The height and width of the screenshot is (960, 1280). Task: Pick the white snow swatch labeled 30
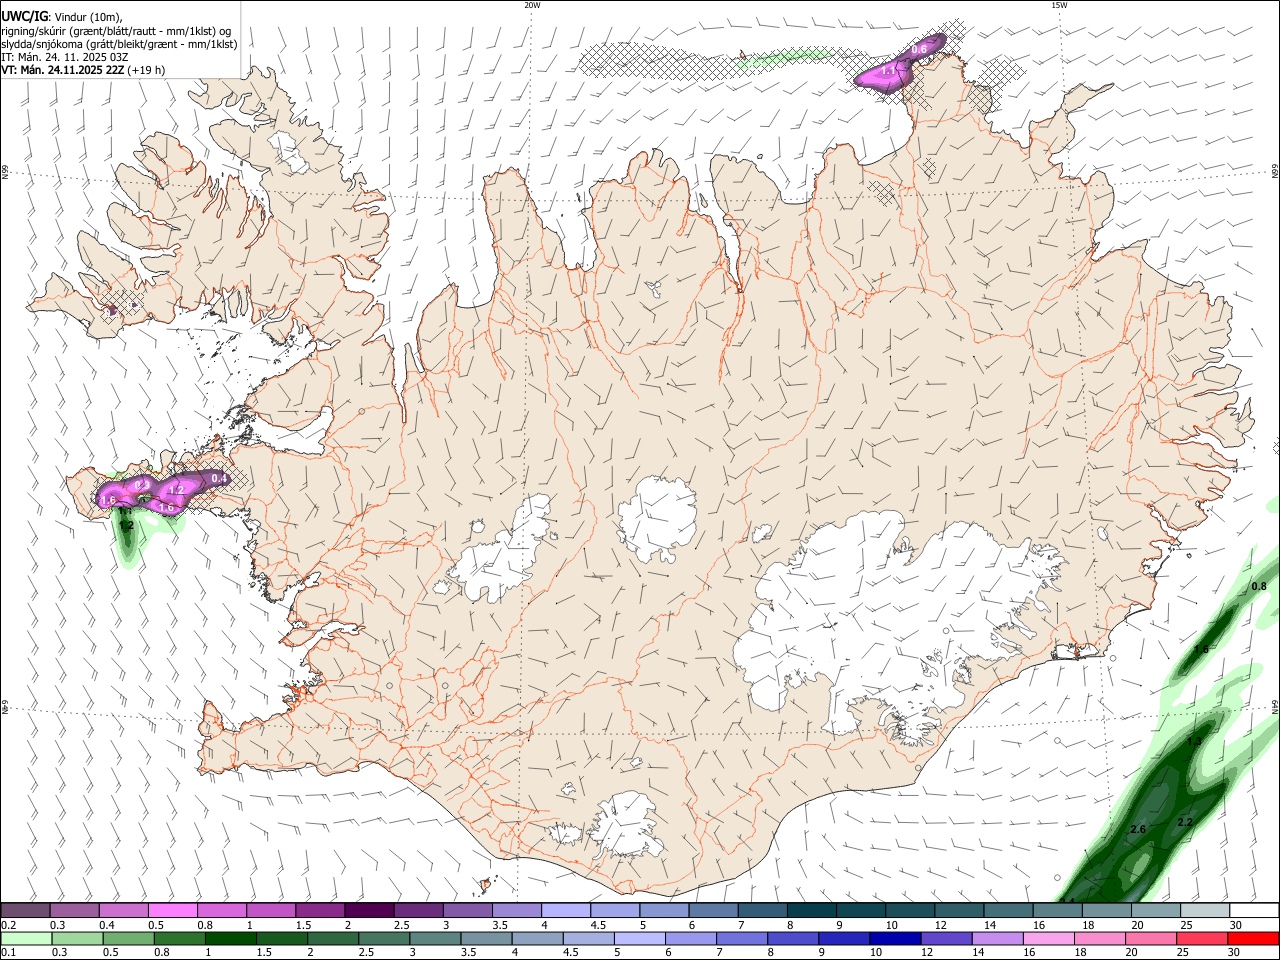tap(1255, 910)
